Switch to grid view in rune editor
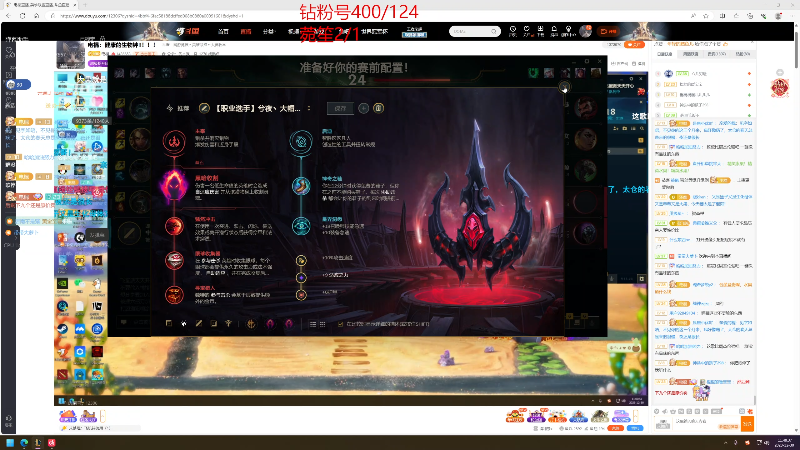The height and width of the screenshot is (450, 800). coord(322,323)
